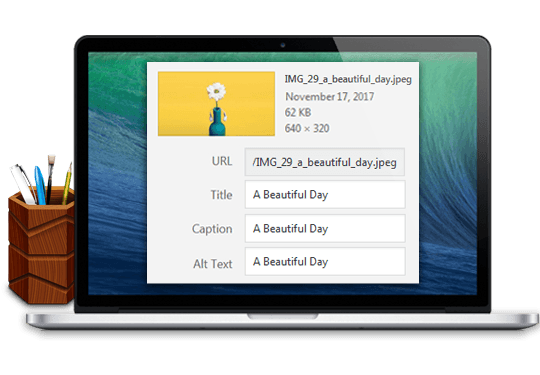Click the URL label
Screen dimensions: 540x375
click(222, 161)
